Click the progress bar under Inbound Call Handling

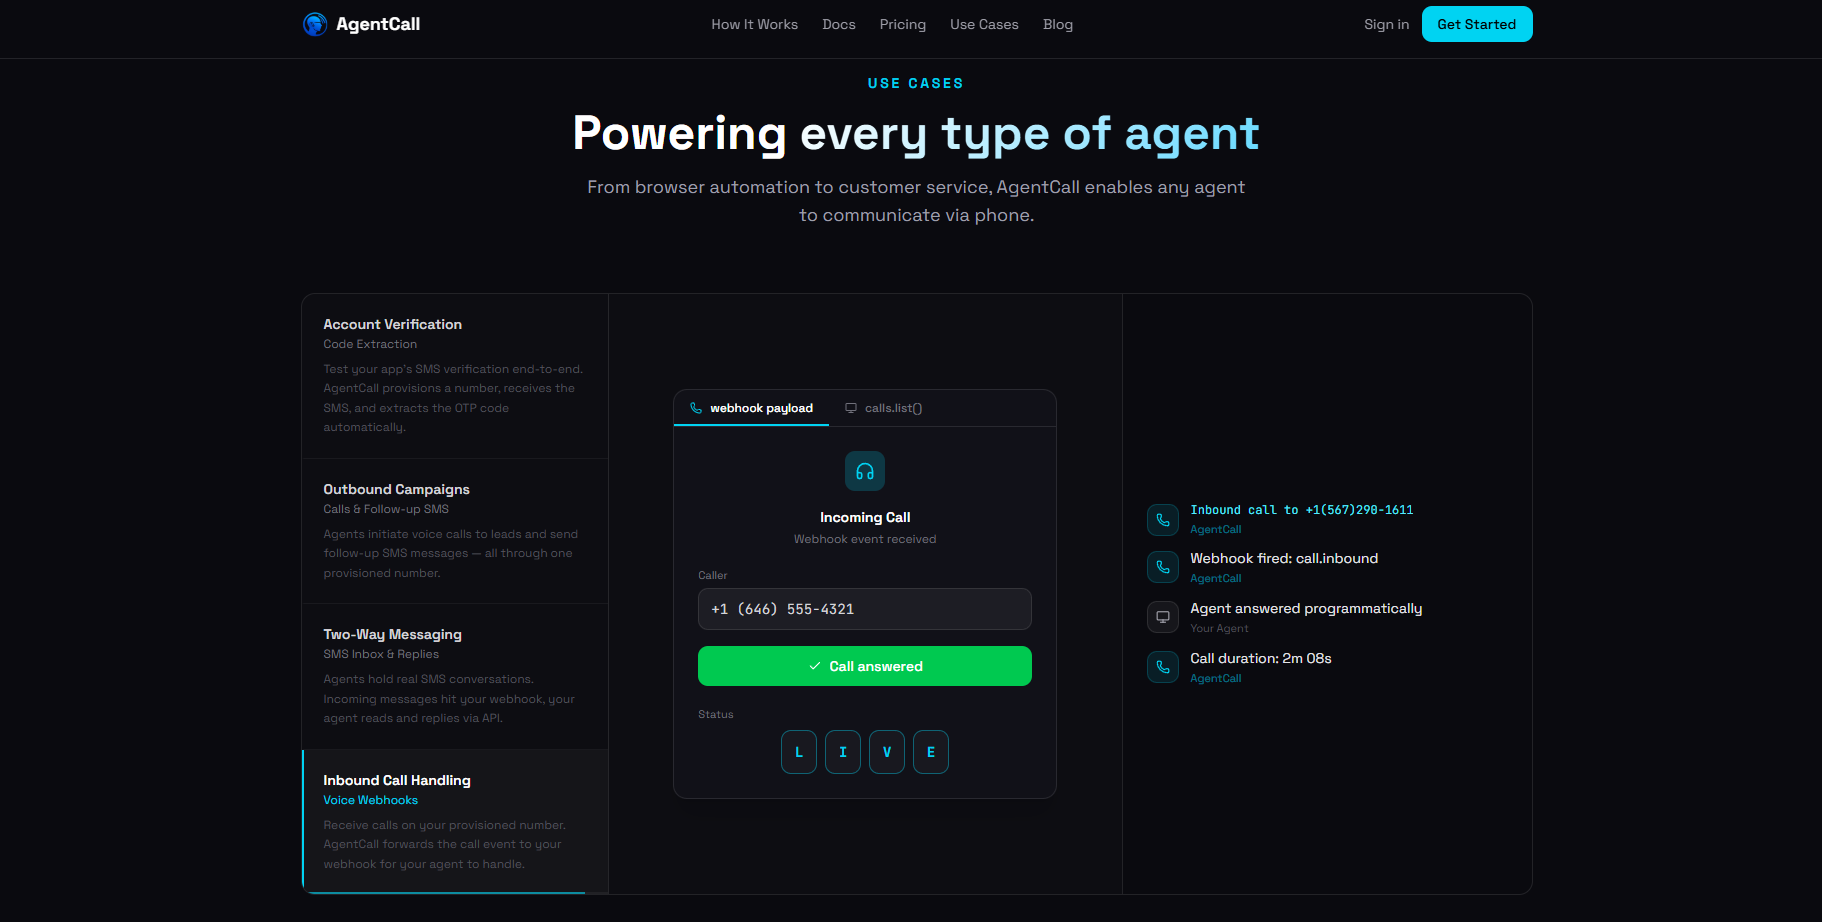[x=444, y=893]
